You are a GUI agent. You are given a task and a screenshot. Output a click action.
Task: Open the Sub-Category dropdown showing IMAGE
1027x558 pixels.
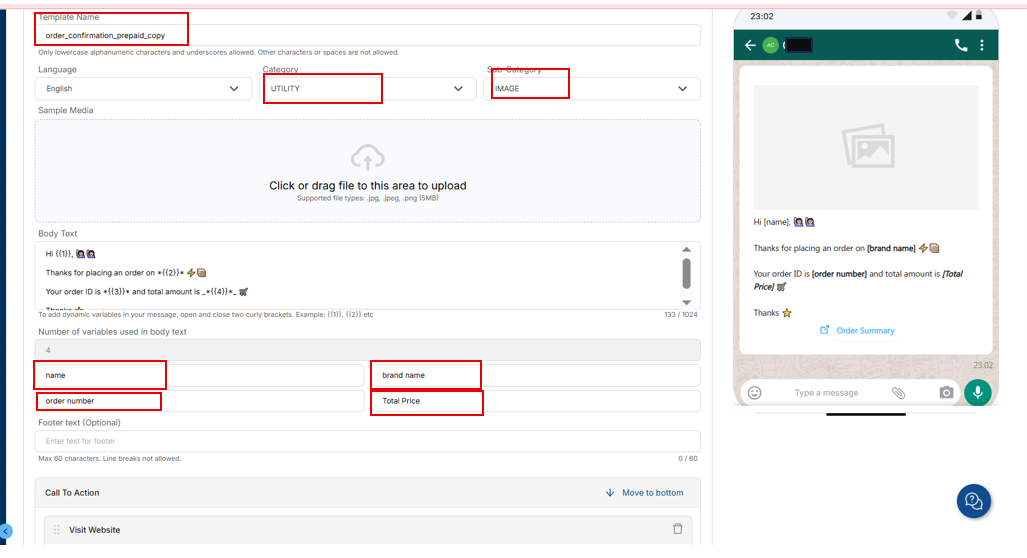coord(592,88)
